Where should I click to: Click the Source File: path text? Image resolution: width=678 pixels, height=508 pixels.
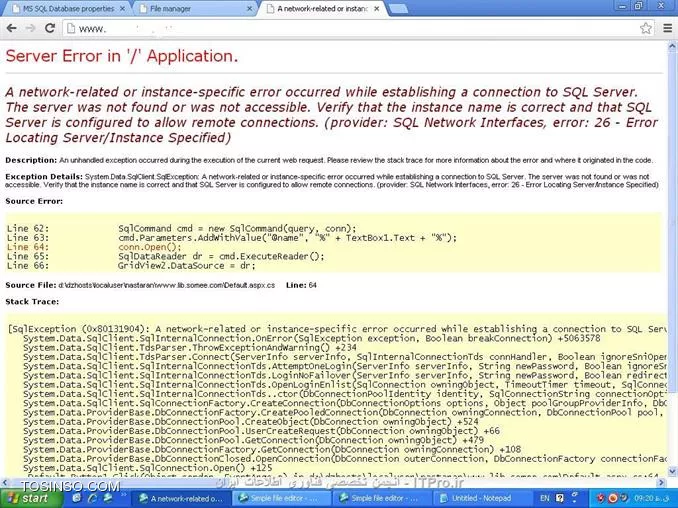tap(166, 285)
